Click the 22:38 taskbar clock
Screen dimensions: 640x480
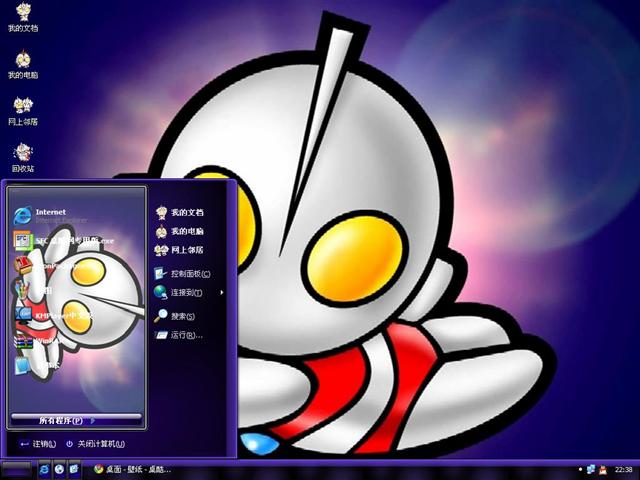point(624,470)
